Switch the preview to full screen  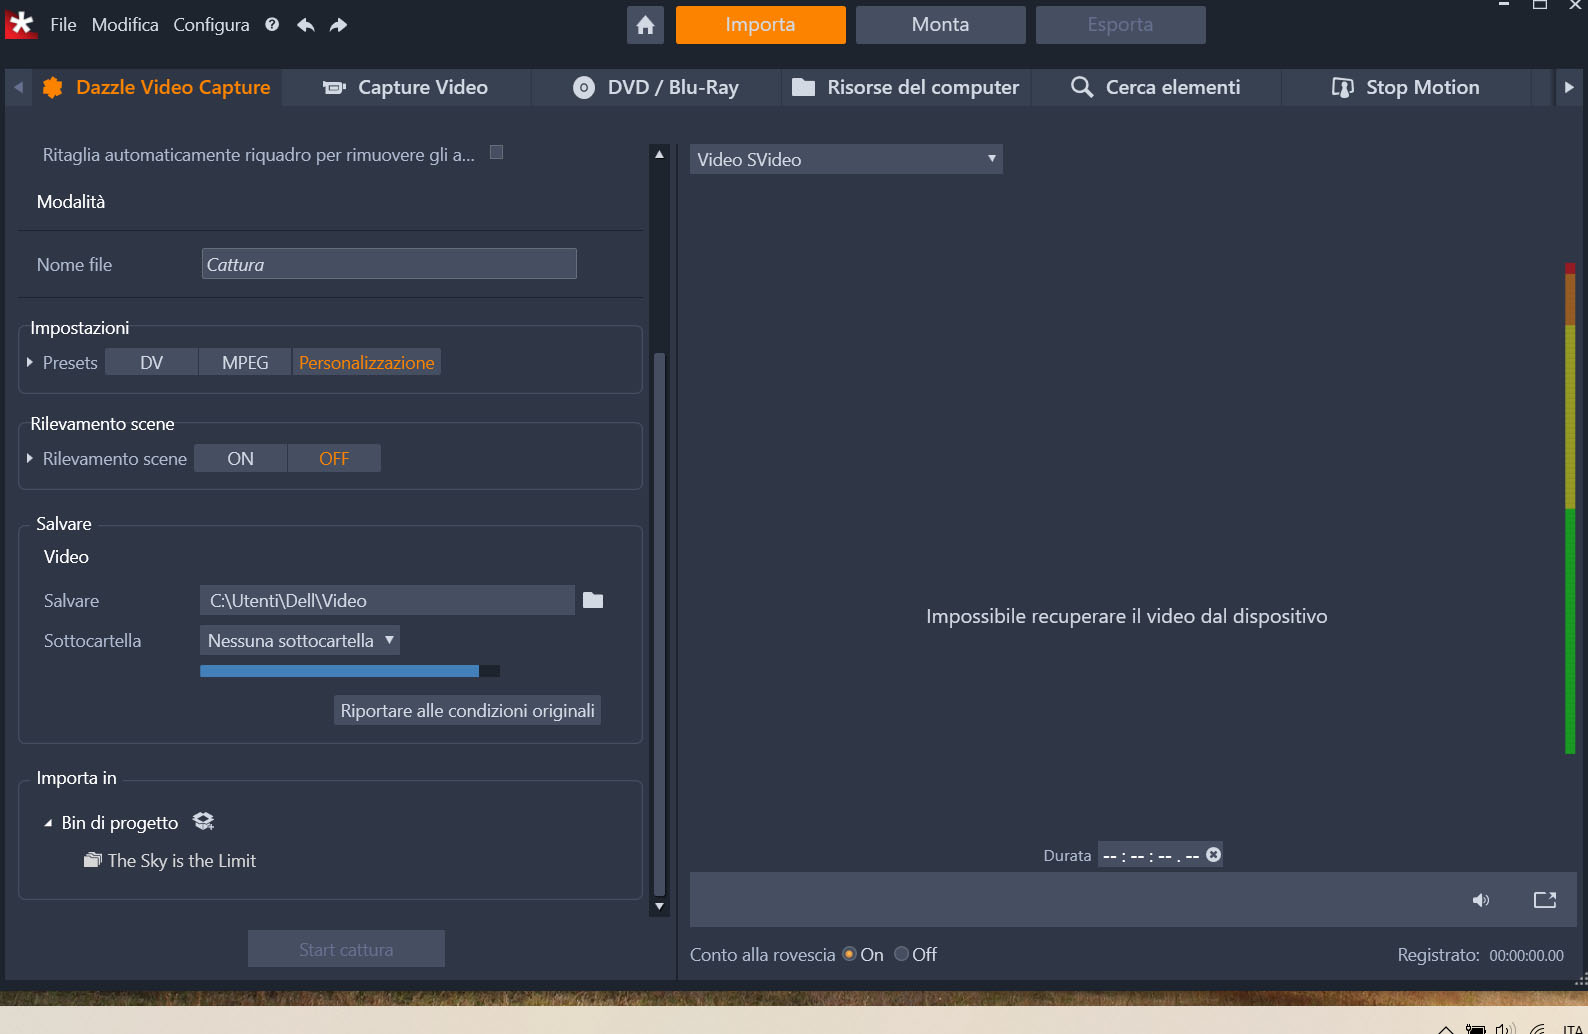[x=1545, y=900]
